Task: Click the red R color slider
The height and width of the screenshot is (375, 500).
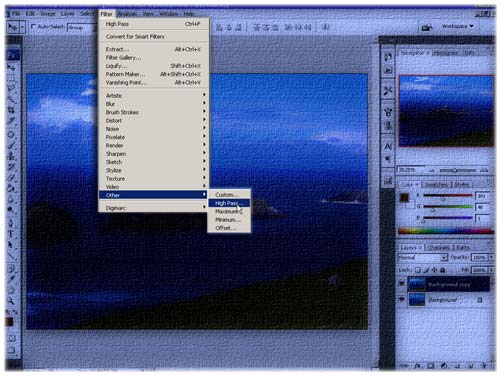Action: coord(448,195)
